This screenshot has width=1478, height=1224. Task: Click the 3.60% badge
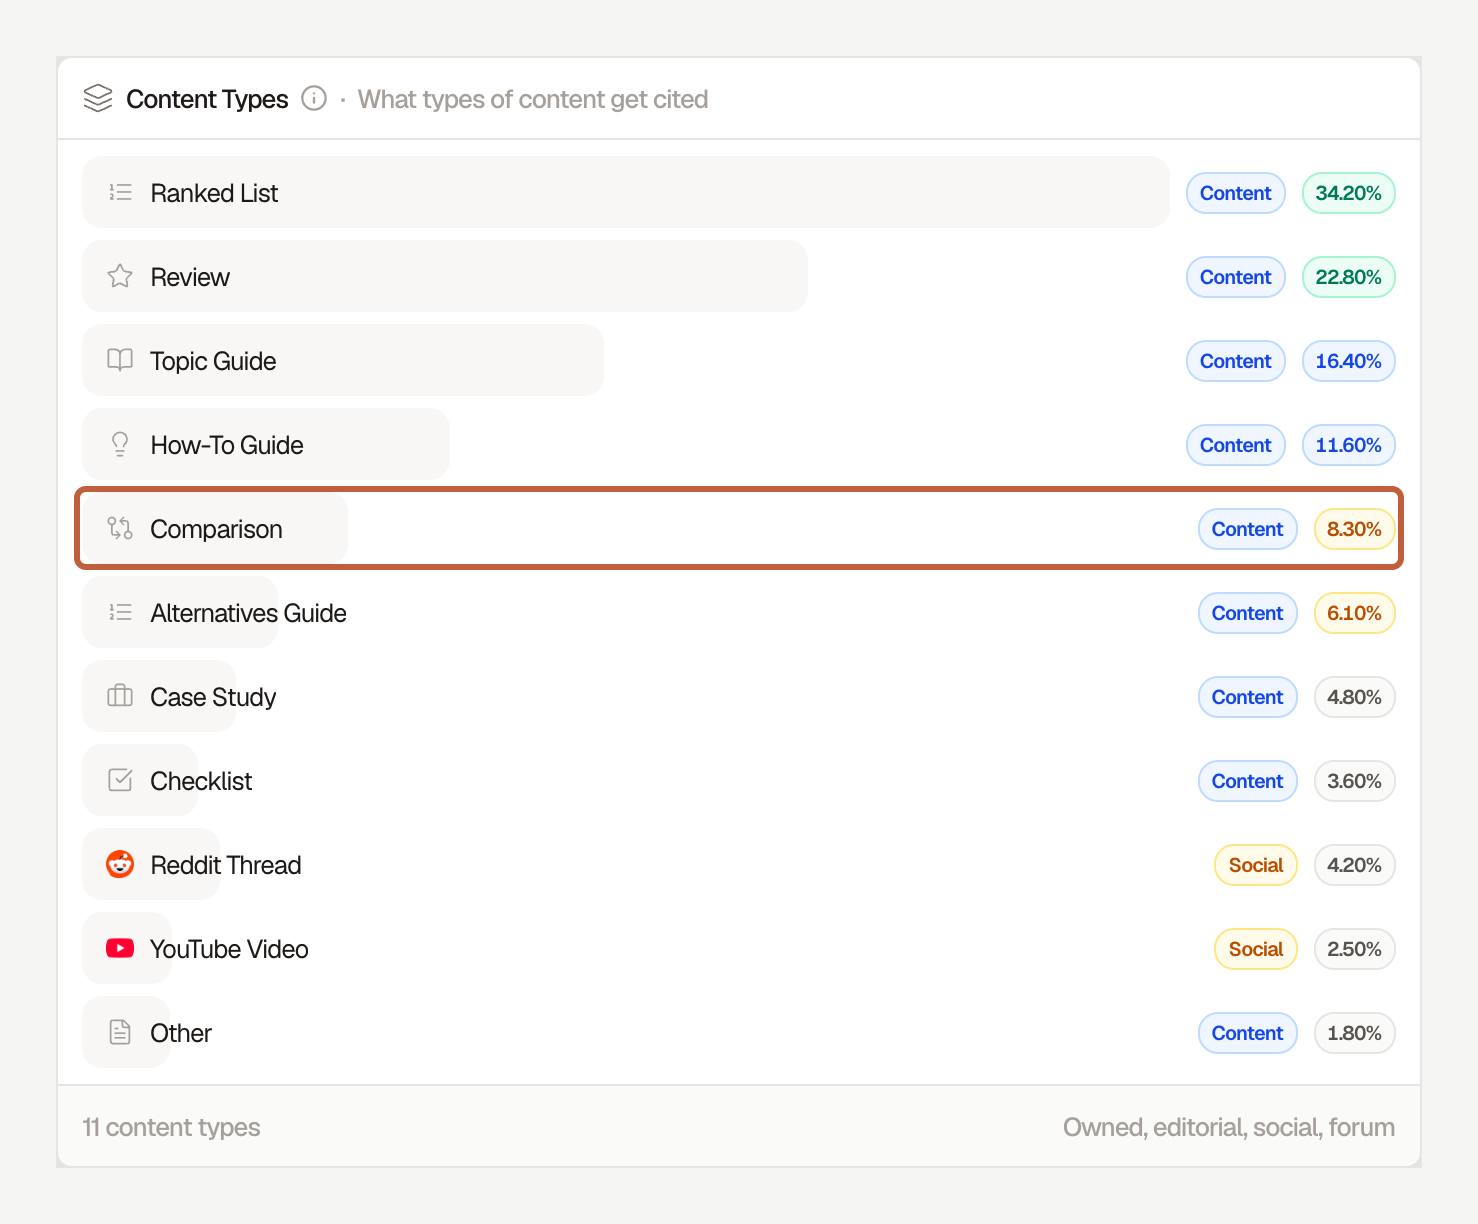[x=1355, y=781]
